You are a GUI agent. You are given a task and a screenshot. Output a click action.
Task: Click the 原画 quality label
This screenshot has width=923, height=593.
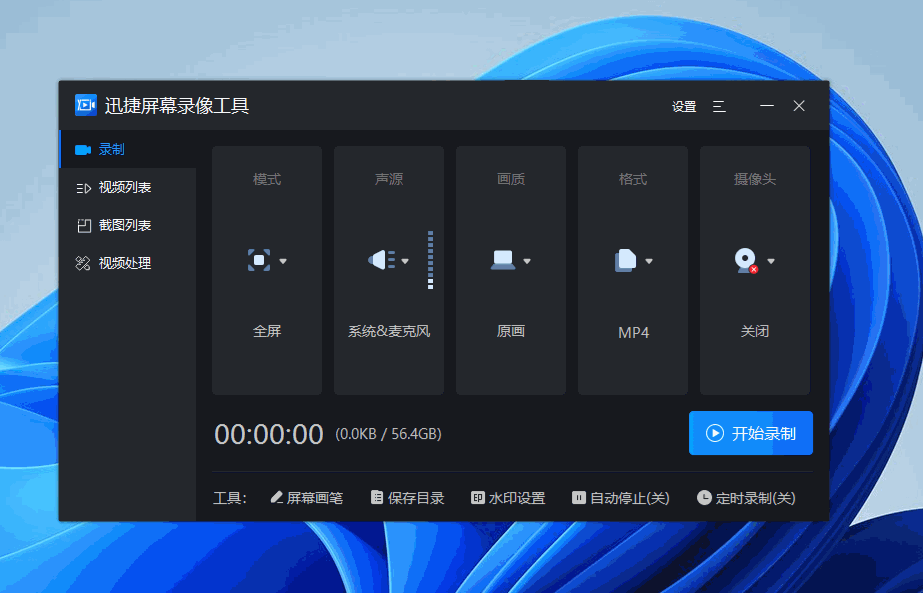click(x=510, y=331)
